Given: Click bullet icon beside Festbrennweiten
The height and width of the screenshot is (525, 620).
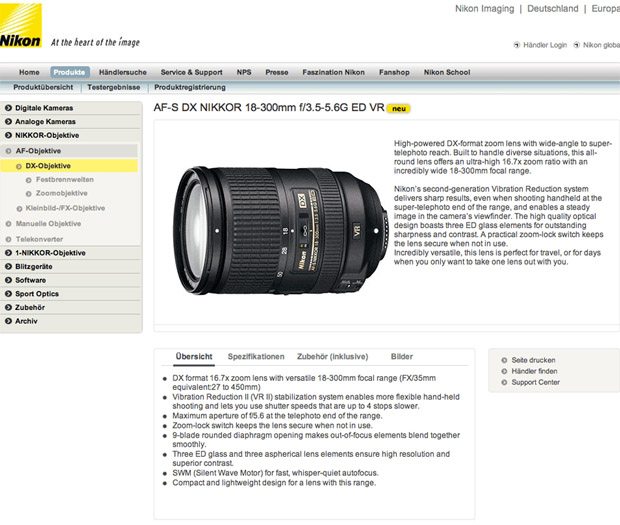Looking at the screenshot, I should (x=28, y=180).
